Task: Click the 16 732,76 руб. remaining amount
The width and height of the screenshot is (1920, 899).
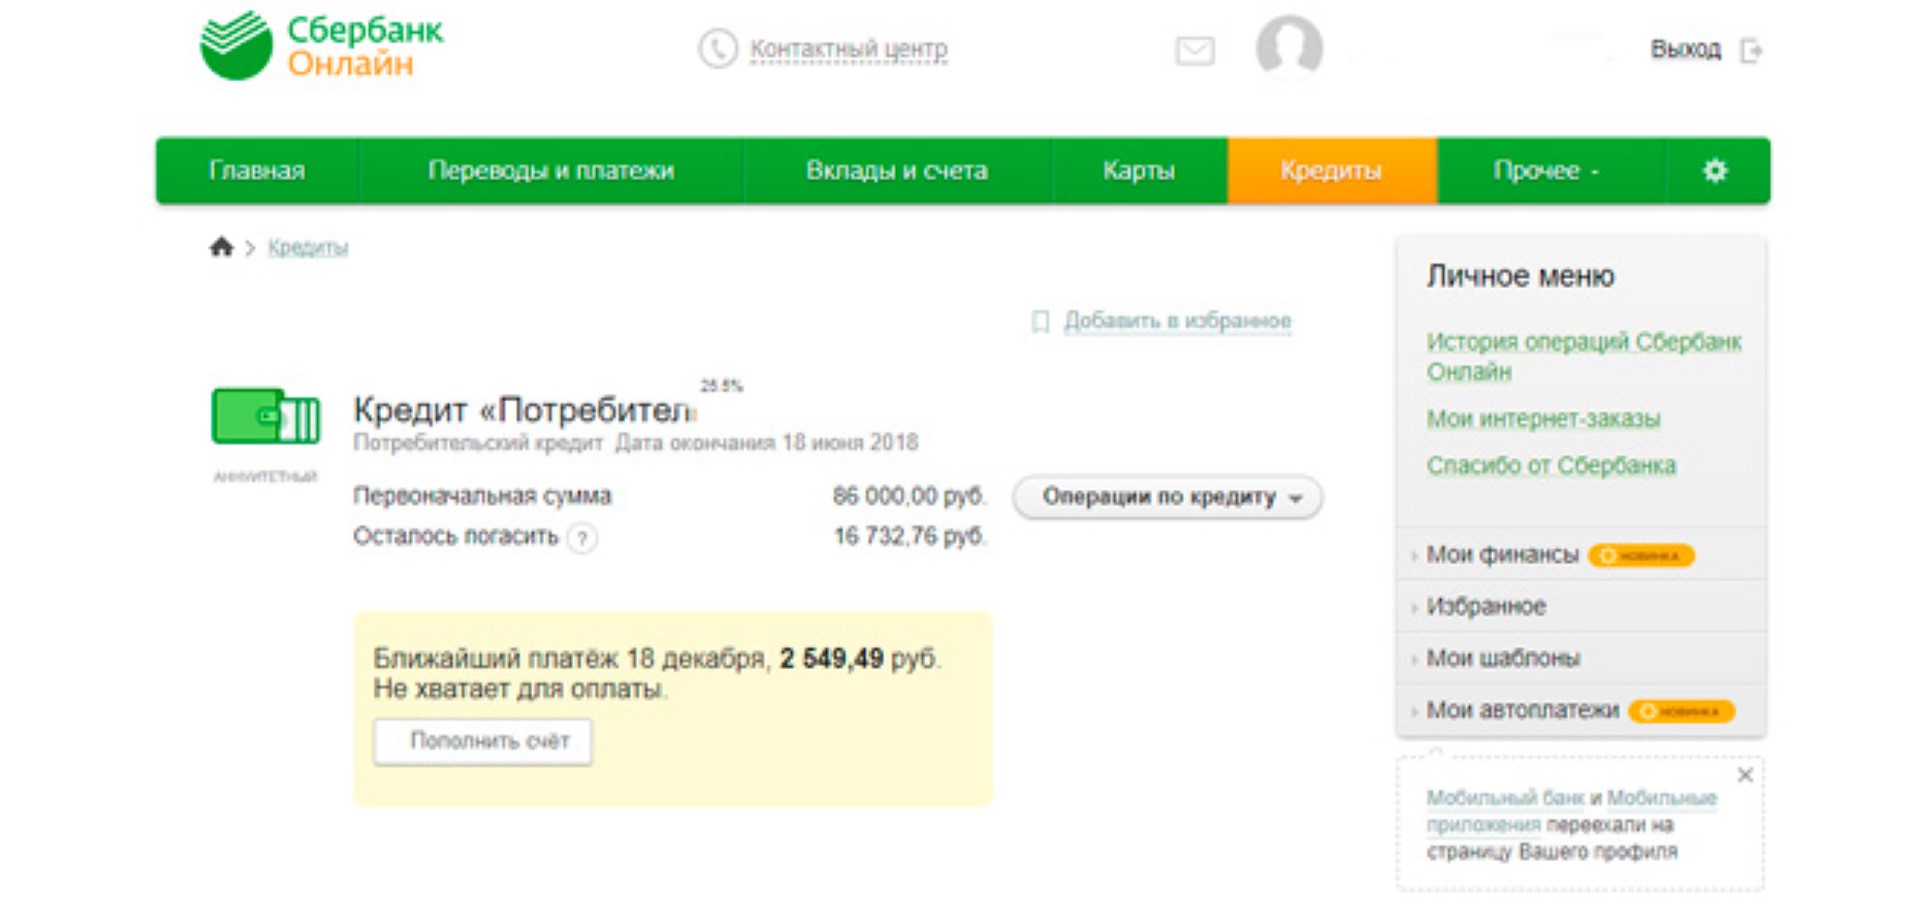Action: 910,537
